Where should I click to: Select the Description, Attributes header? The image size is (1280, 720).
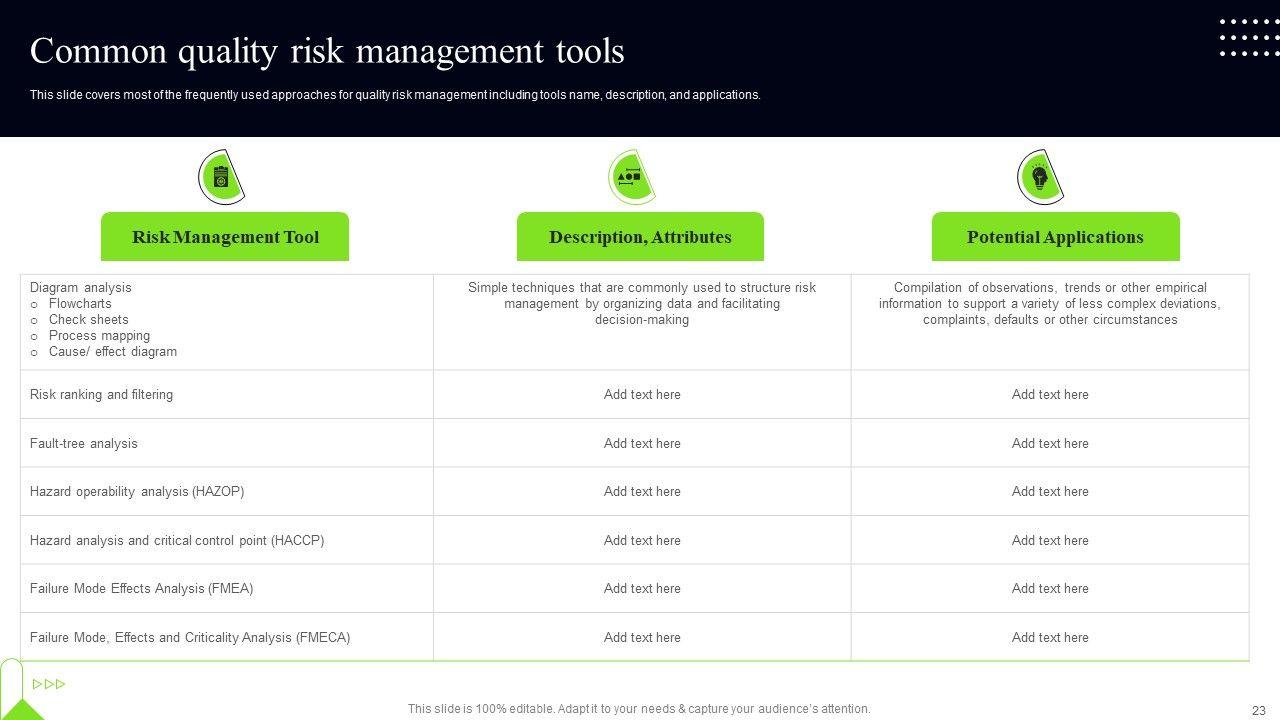[640, 237]
